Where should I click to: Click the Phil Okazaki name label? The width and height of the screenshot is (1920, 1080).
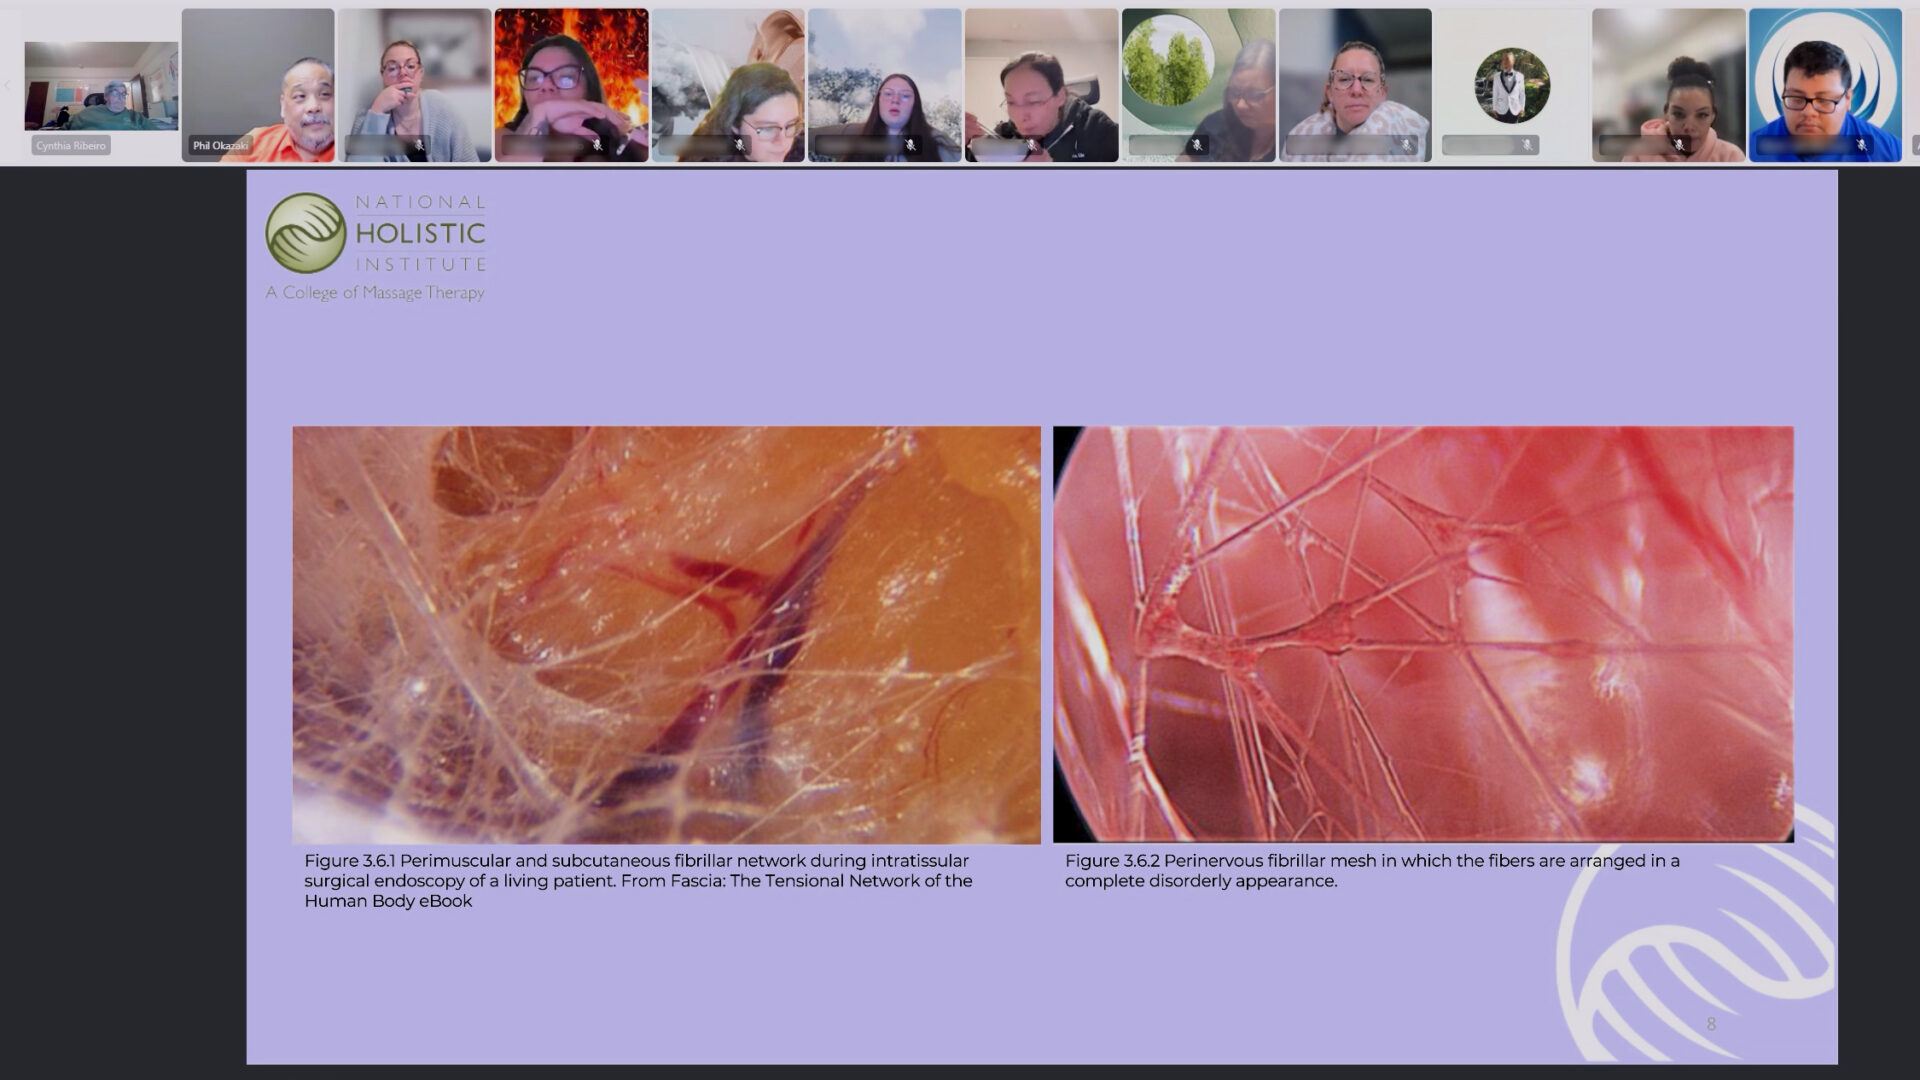[220, 146]
